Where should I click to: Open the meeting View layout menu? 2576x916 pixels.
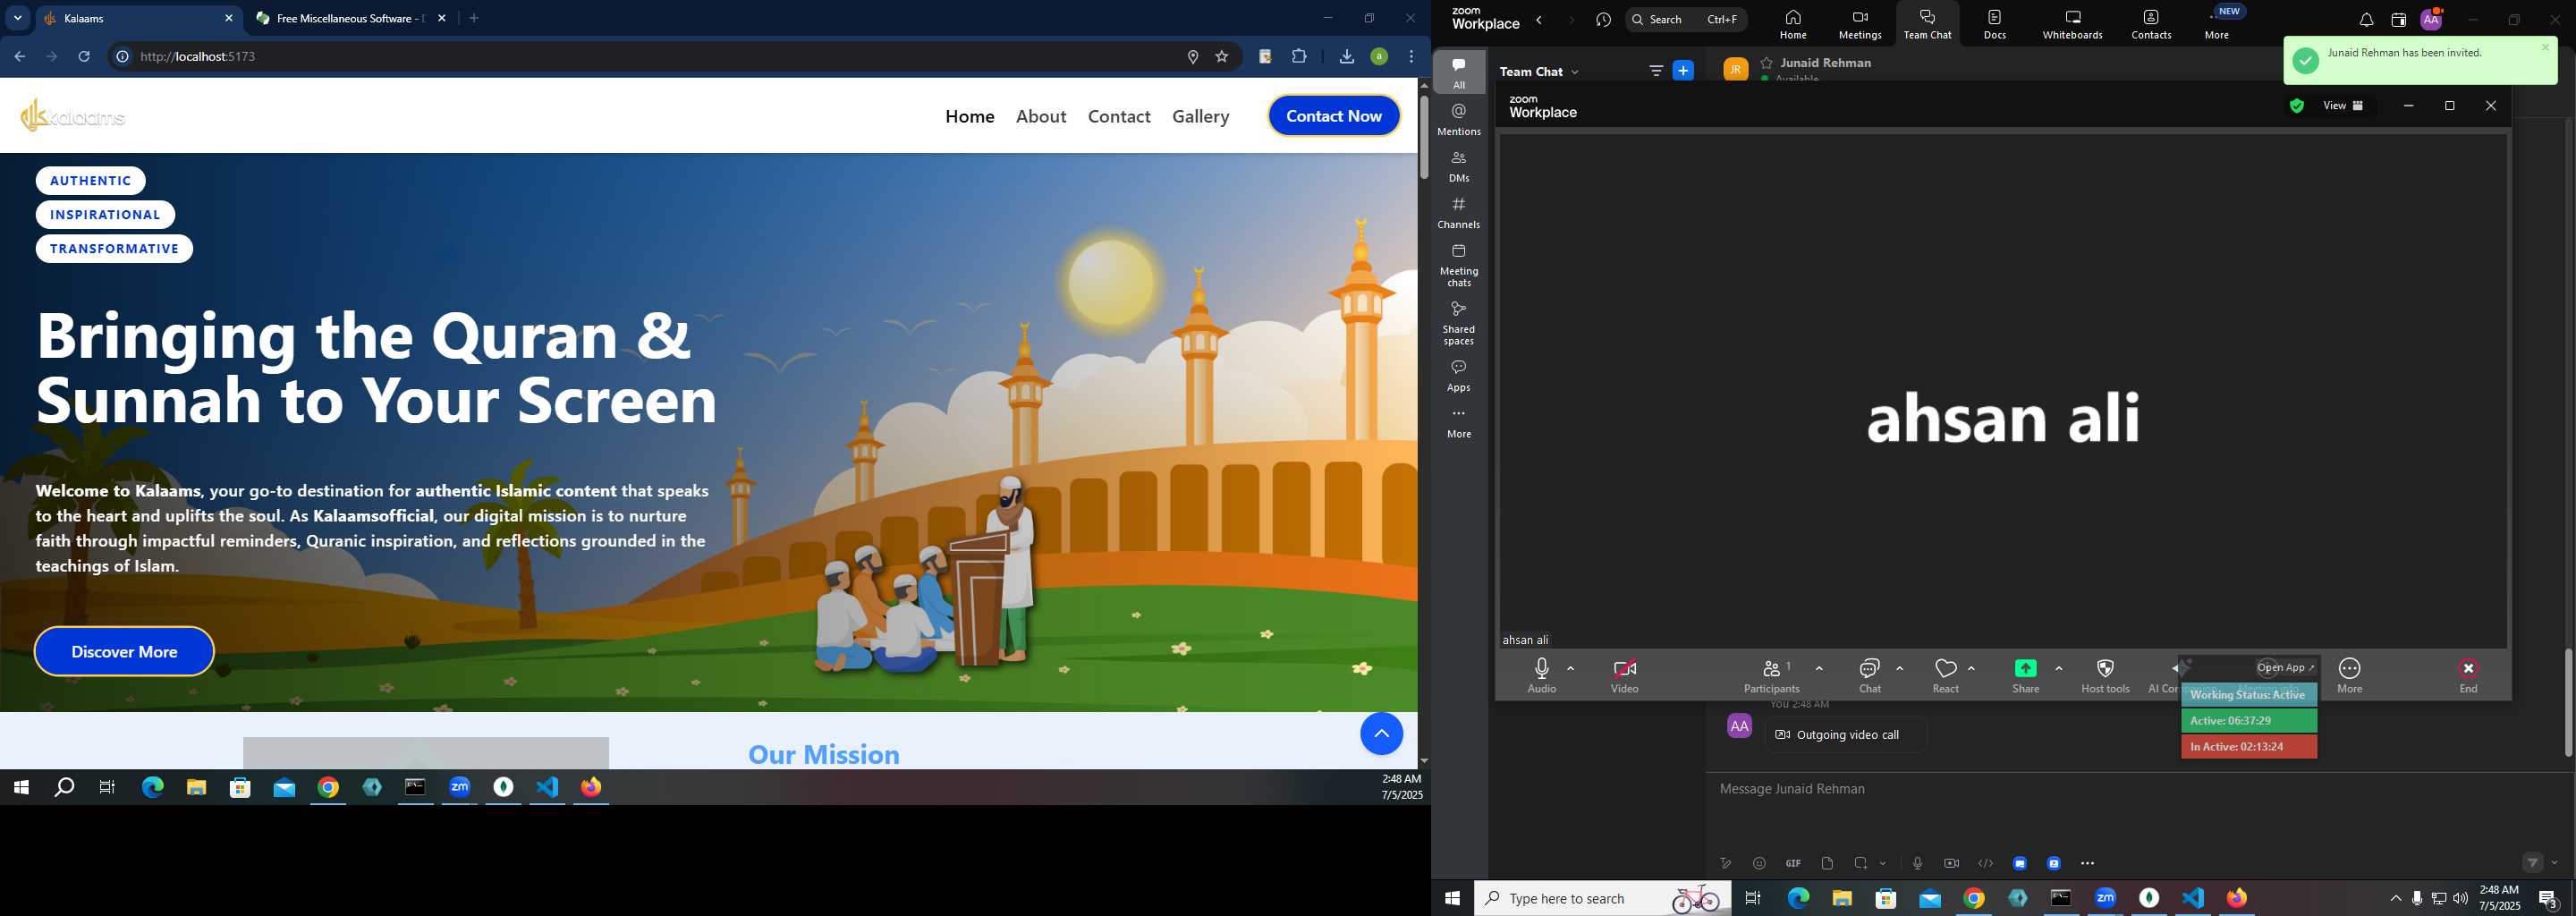pyautogui.click(x=2343, y=106)
